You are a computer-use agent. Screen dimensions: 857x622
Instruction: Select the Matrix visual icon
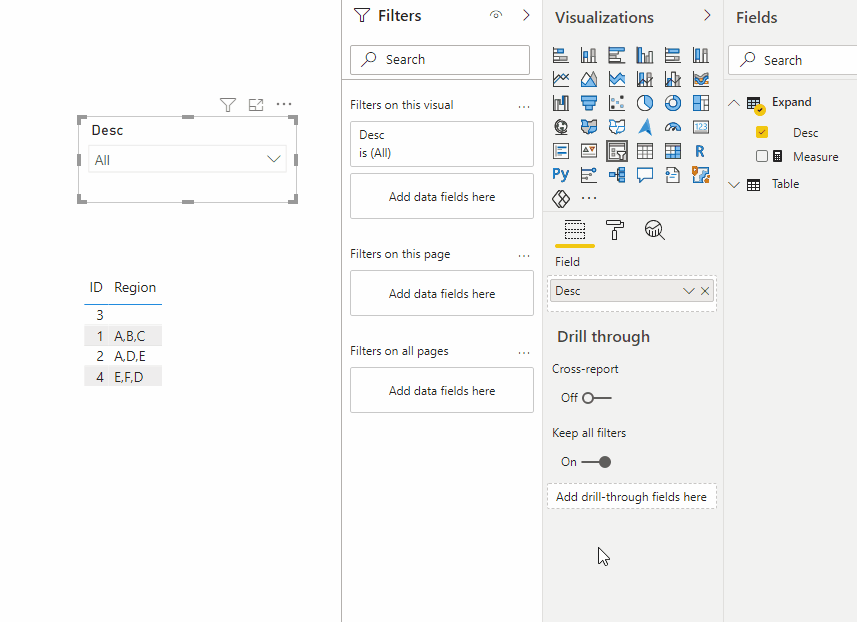(673, 151)
